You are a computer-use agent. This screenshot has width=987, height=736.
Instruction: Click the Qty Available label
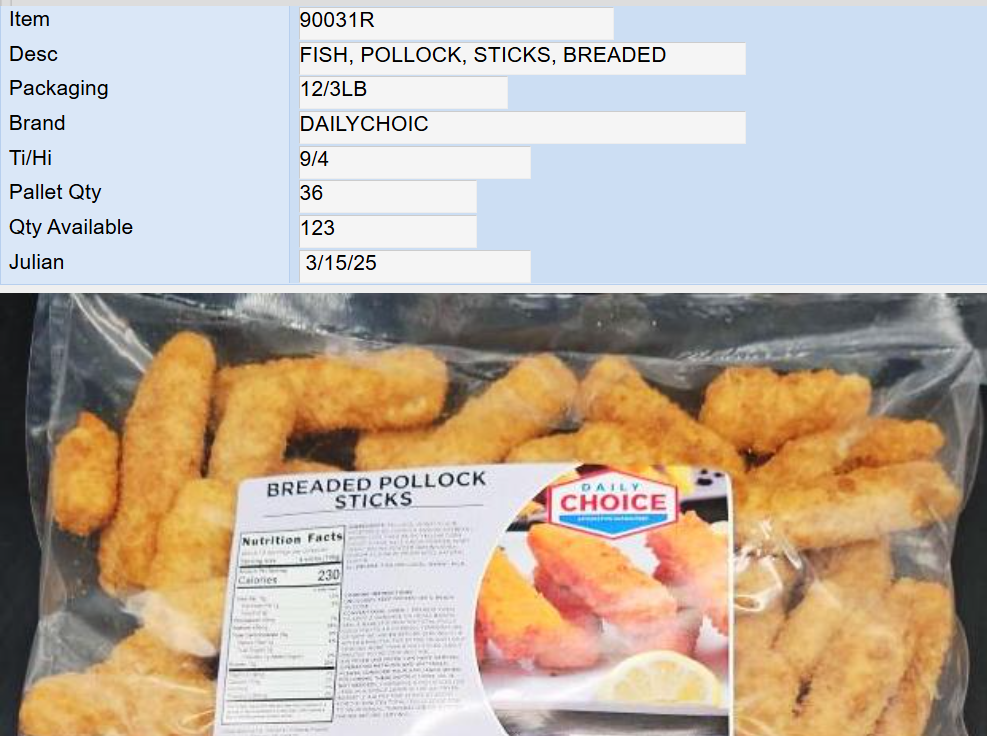pyautogui.click(x=71, y=227)
